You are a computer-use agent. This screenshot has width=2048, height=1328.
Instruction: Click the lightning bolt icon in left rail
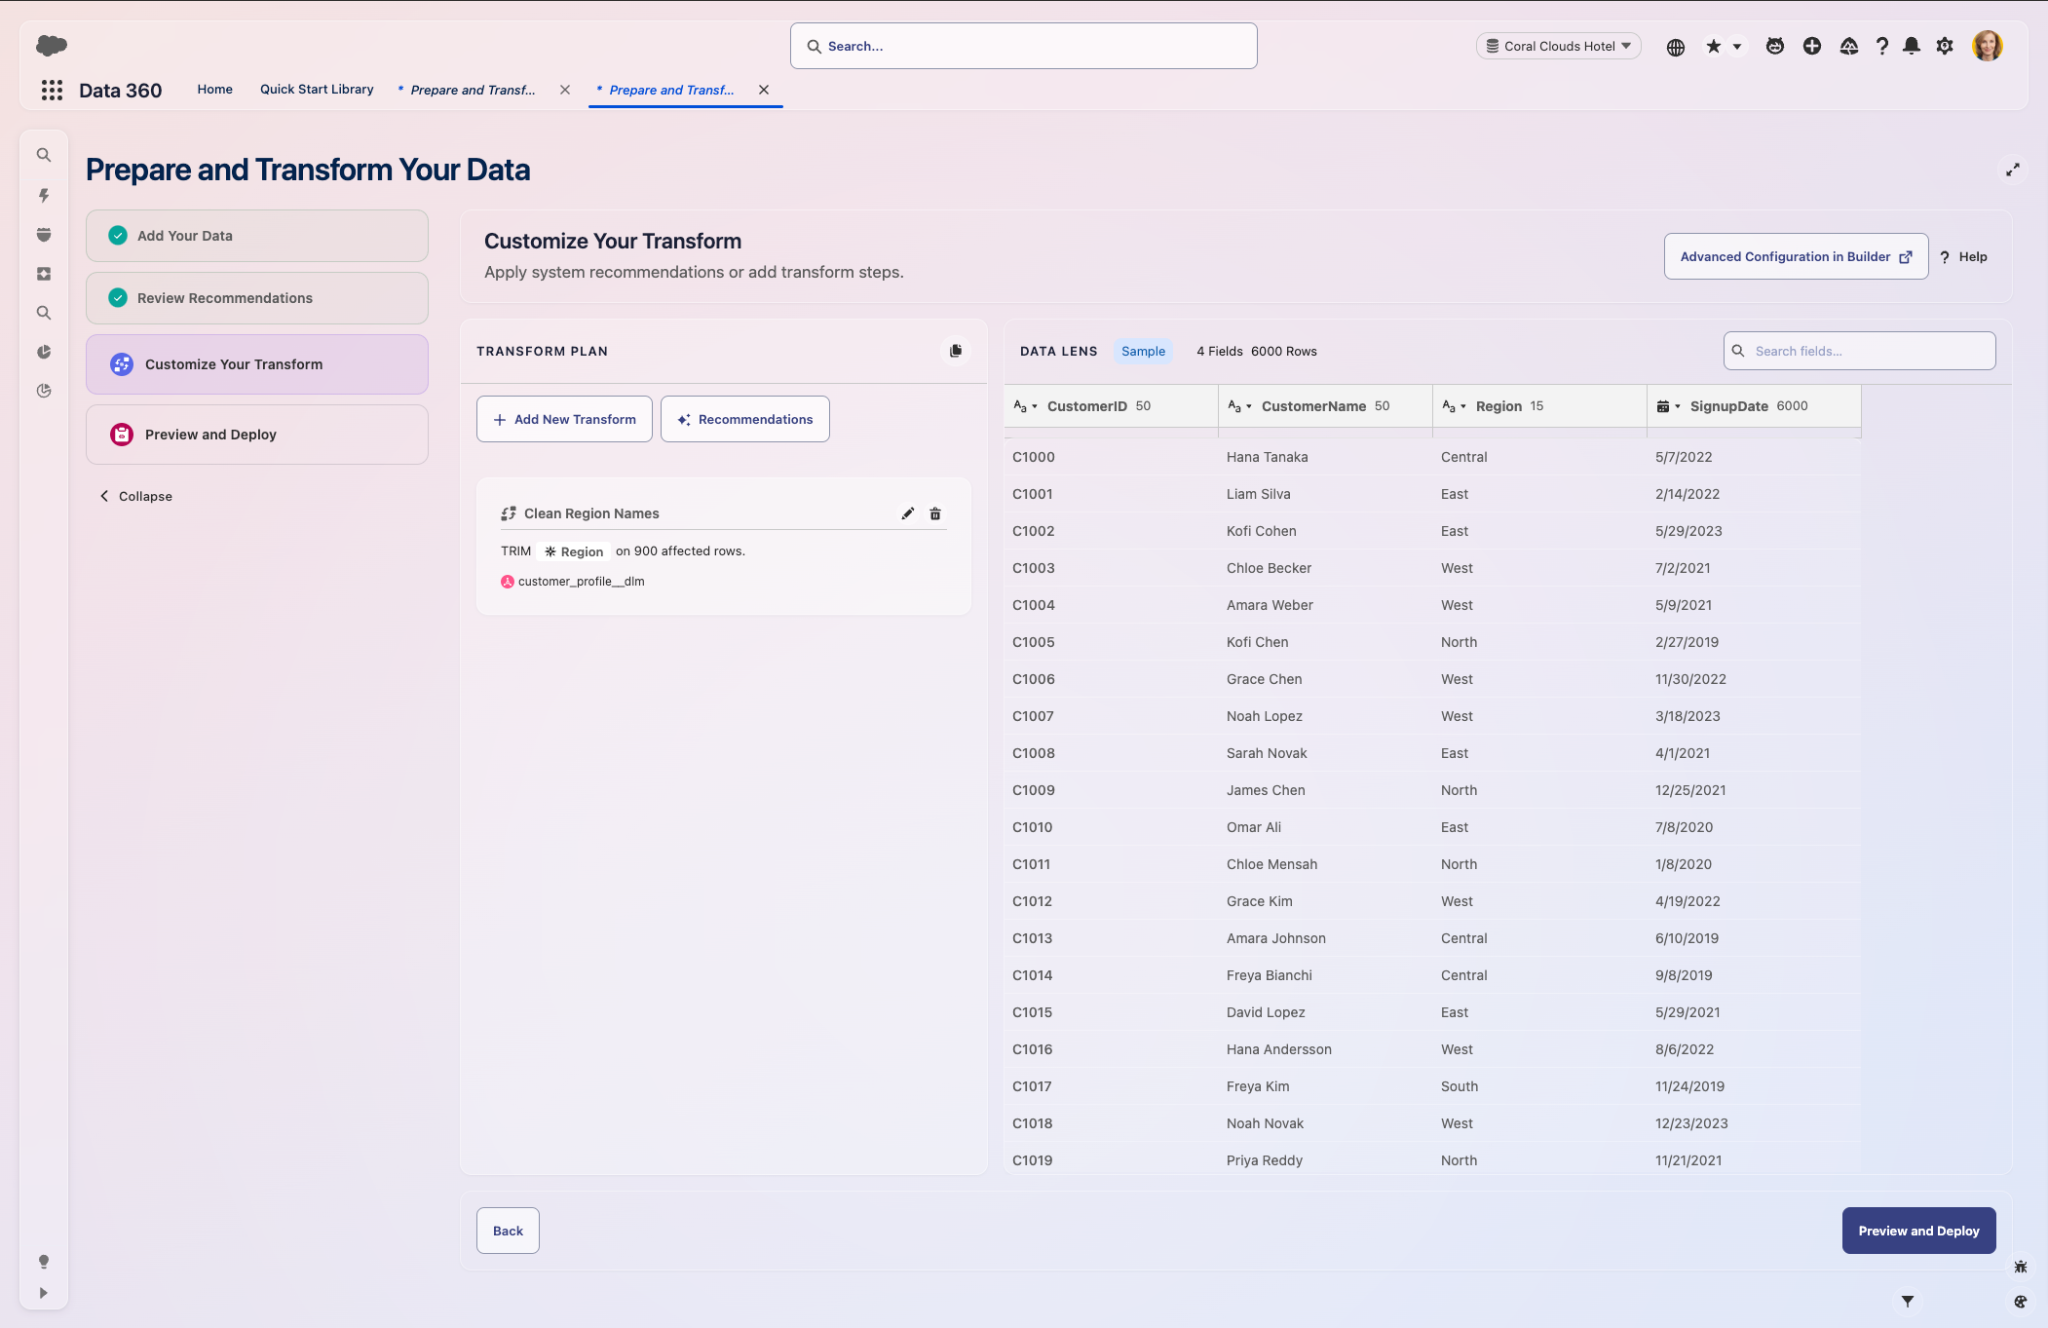click(x=44, y=195)
